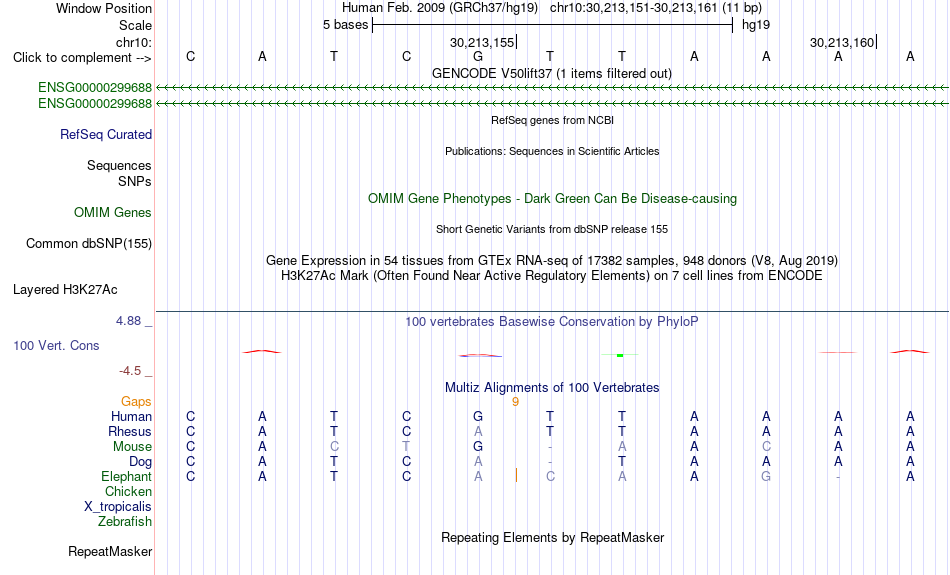Click 'Publications: Sequences in Scientific Articles' title
This screenshot has height=575, width=950.
552,151
